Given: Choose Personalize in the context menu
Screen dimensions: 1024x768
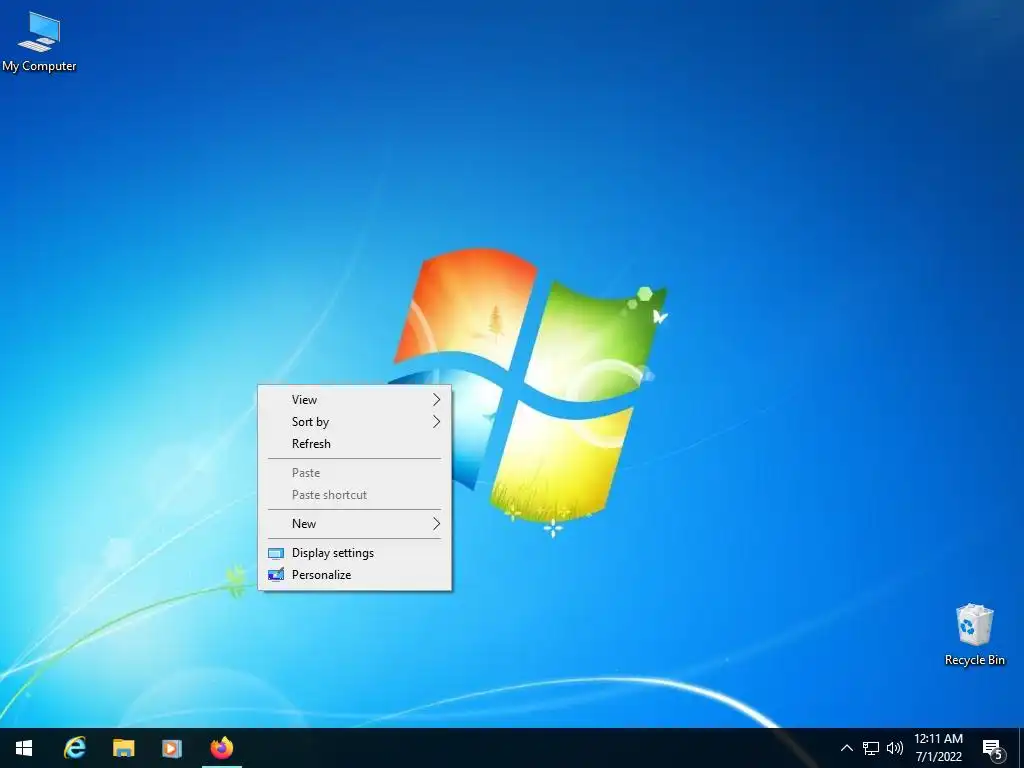Looking at the screenshot, I should pyautogui.click(x=355, y=575).
